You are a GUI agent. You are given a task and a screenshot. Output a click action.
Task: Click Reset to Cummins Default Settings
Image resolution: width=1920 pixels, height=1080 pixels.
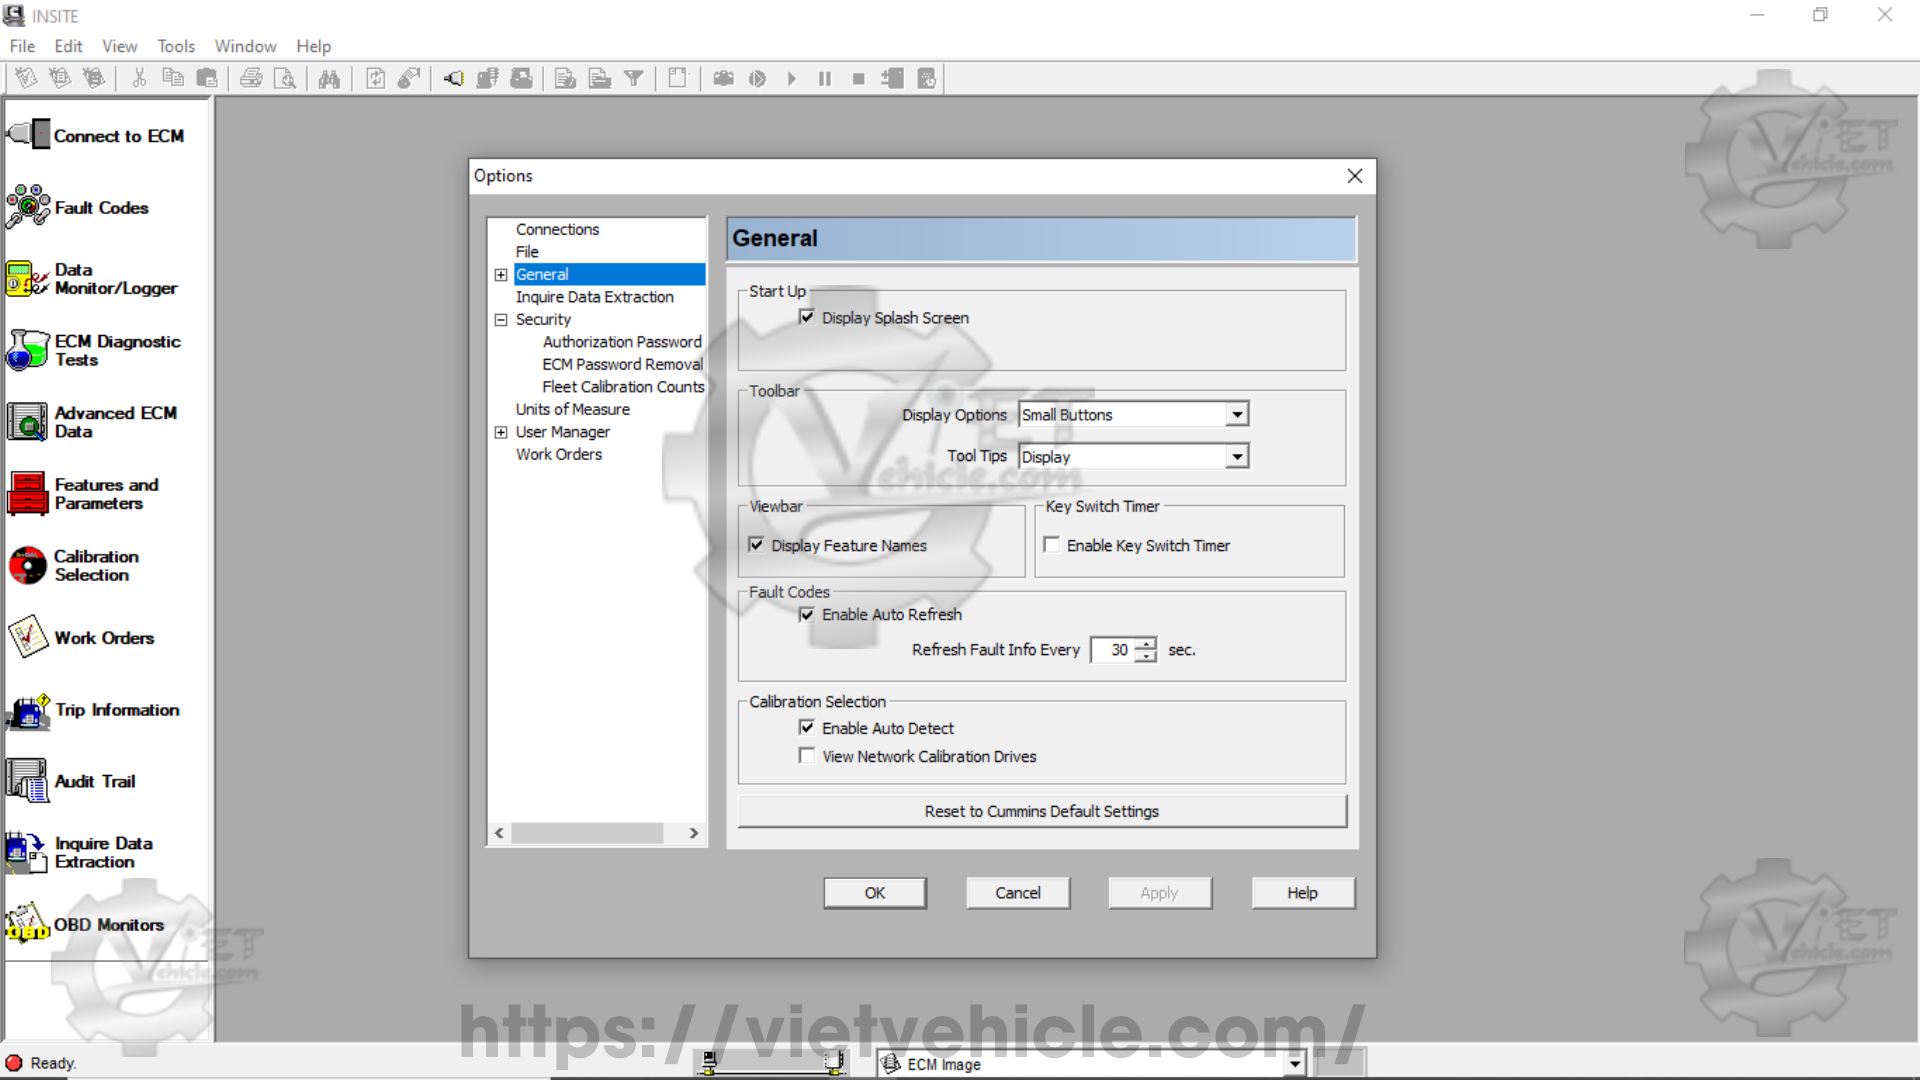pos(1041,811)
